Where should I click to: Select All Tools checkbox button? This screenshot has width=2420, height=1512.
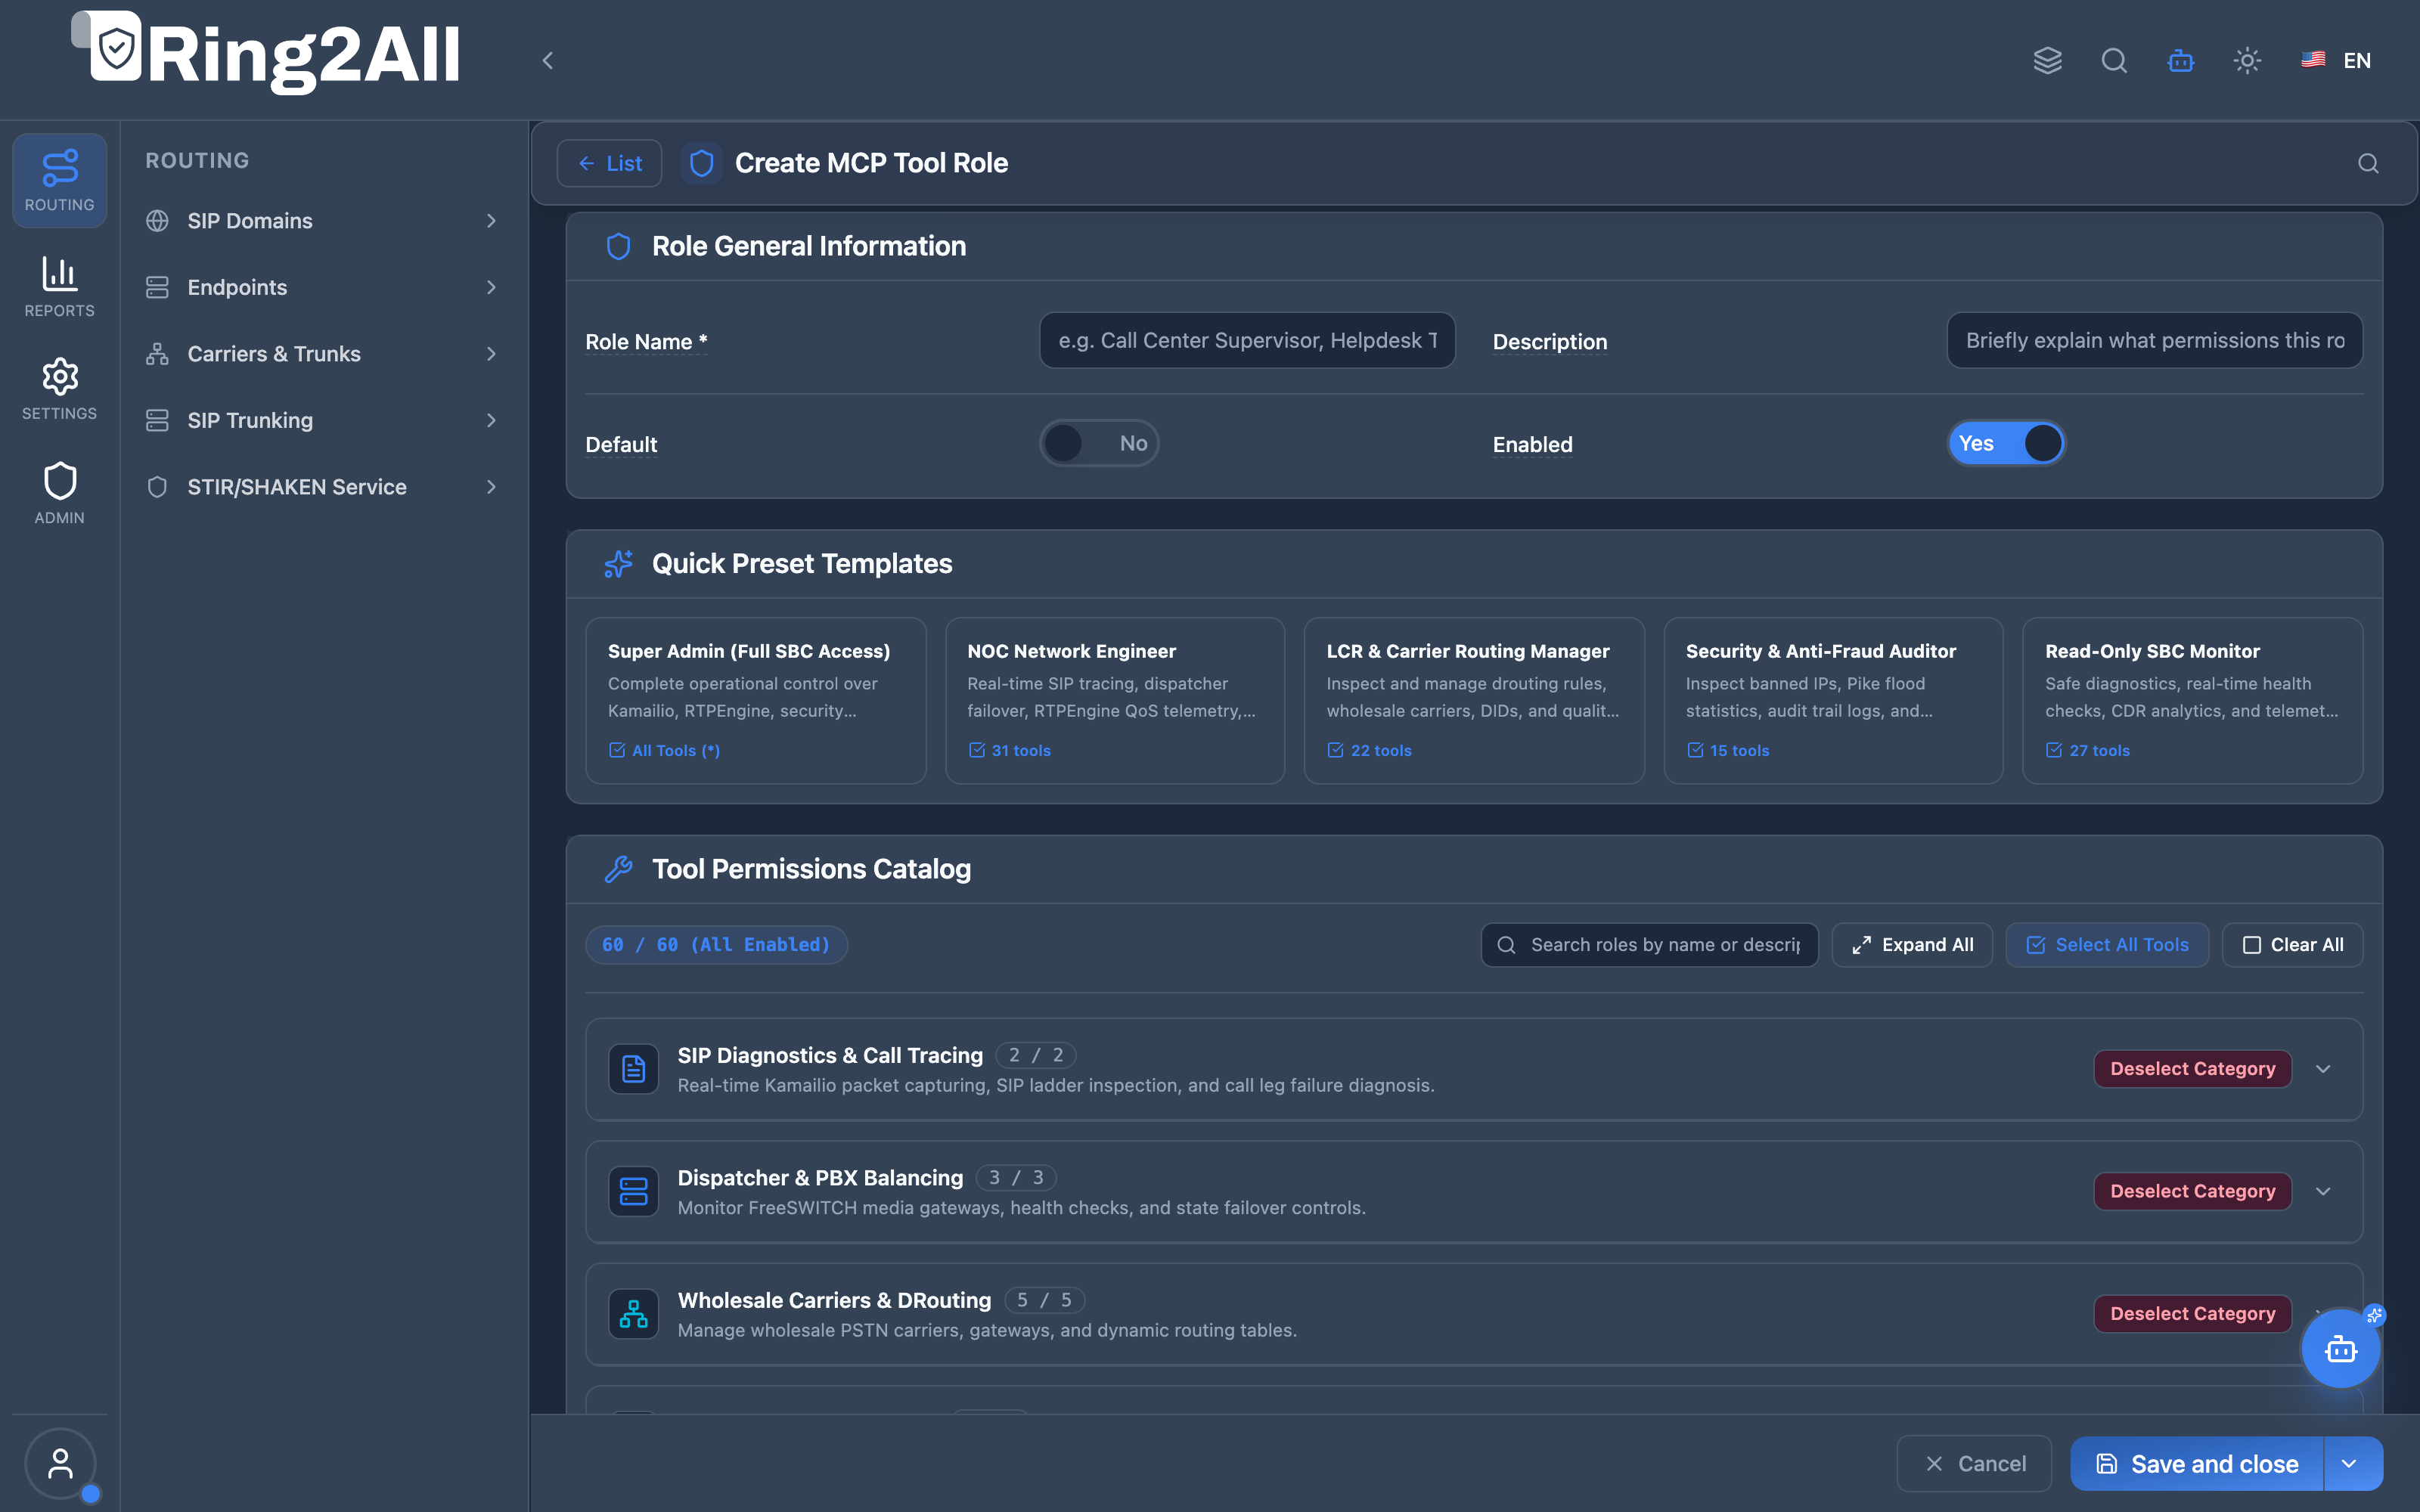point(2107,945)
